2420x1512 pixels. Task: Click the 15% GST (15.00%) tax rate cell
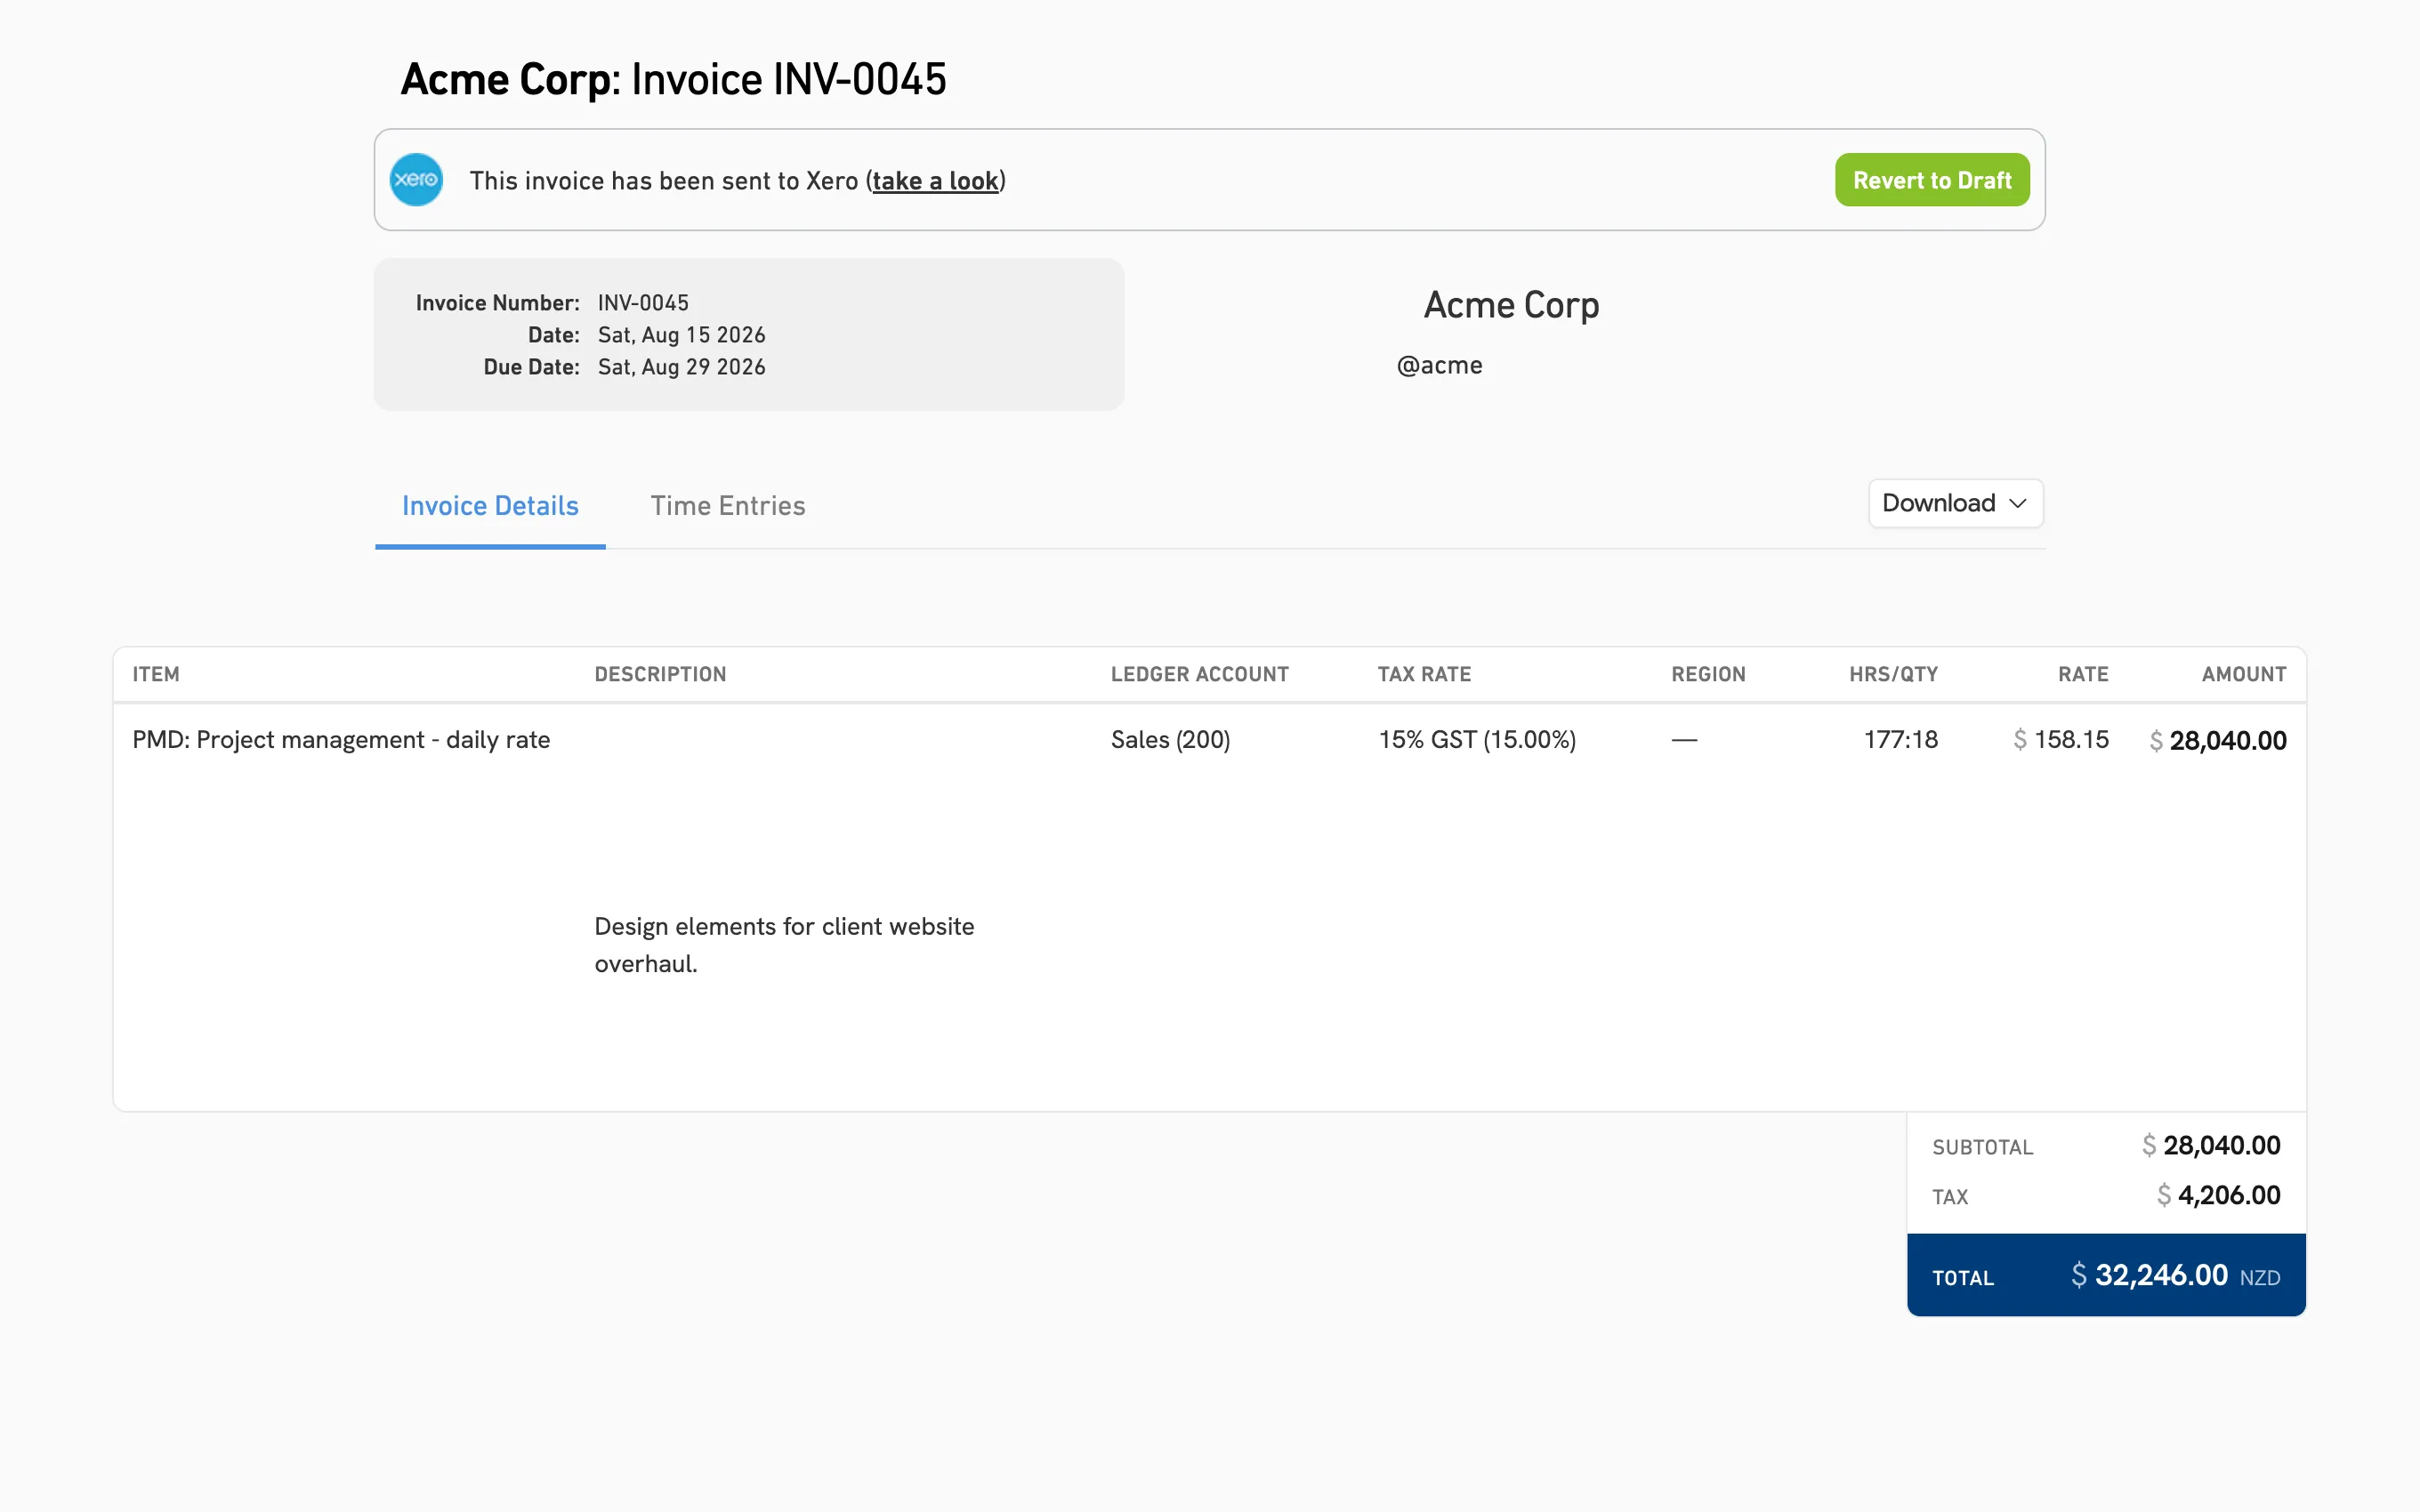[x=1477, y=740]
